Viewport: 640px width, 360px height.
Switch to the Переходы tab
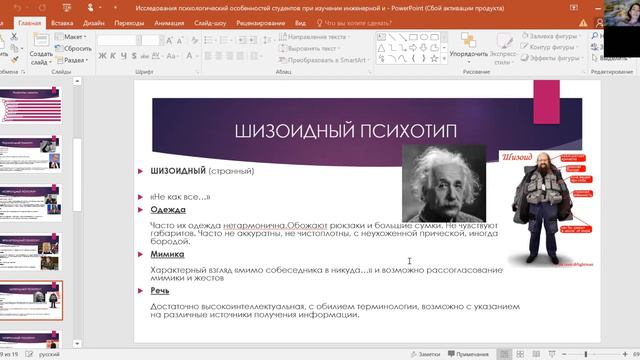pyautogui.click(x=129, y=23)
